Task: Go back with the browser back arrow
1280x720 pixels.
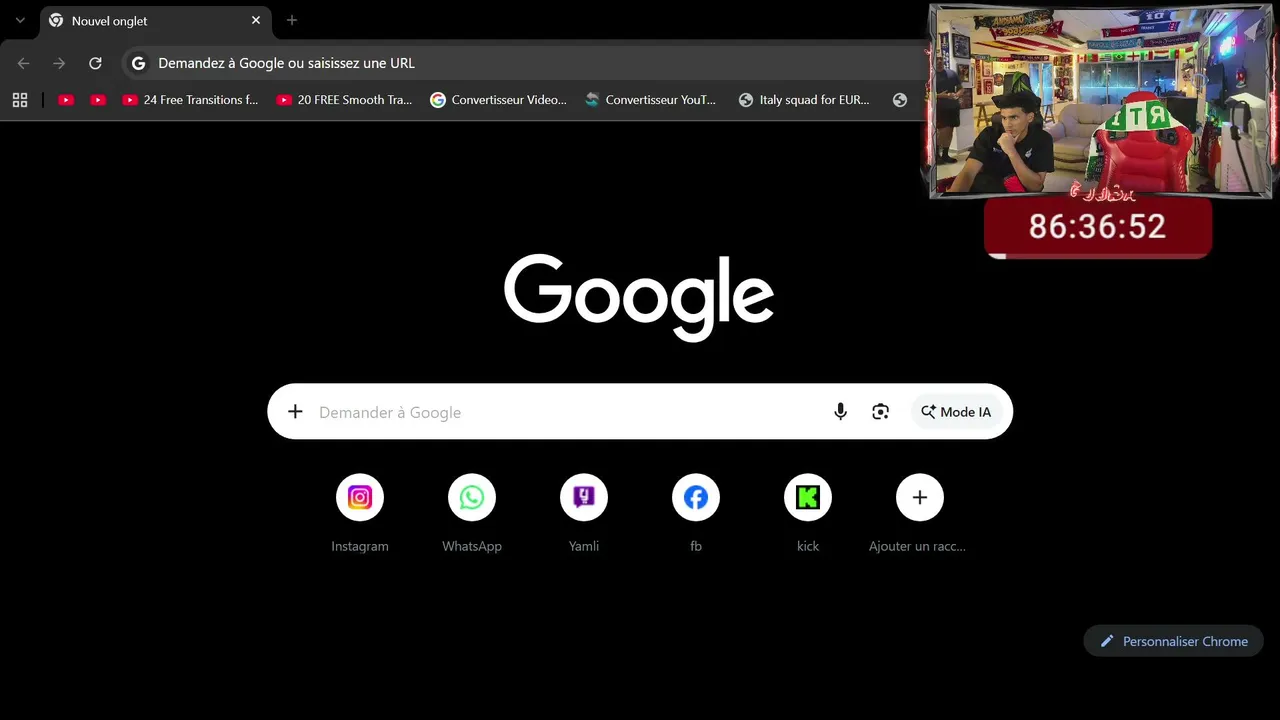Action: (x=24, y=63)
